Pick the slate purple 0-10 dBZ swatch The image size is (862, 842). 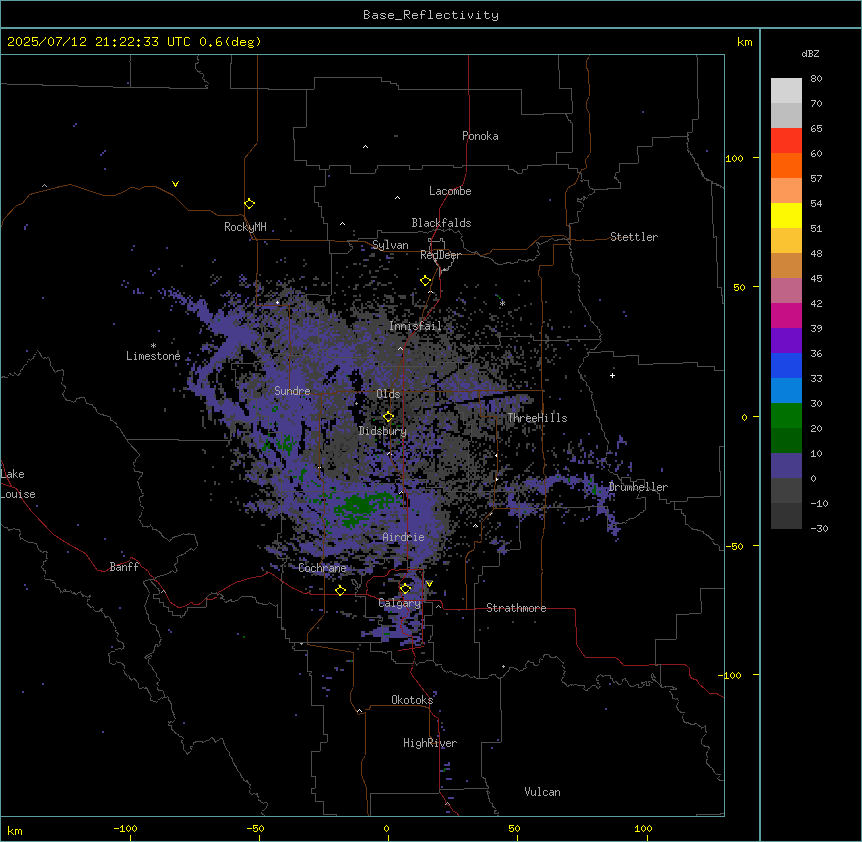coord(786,466)
